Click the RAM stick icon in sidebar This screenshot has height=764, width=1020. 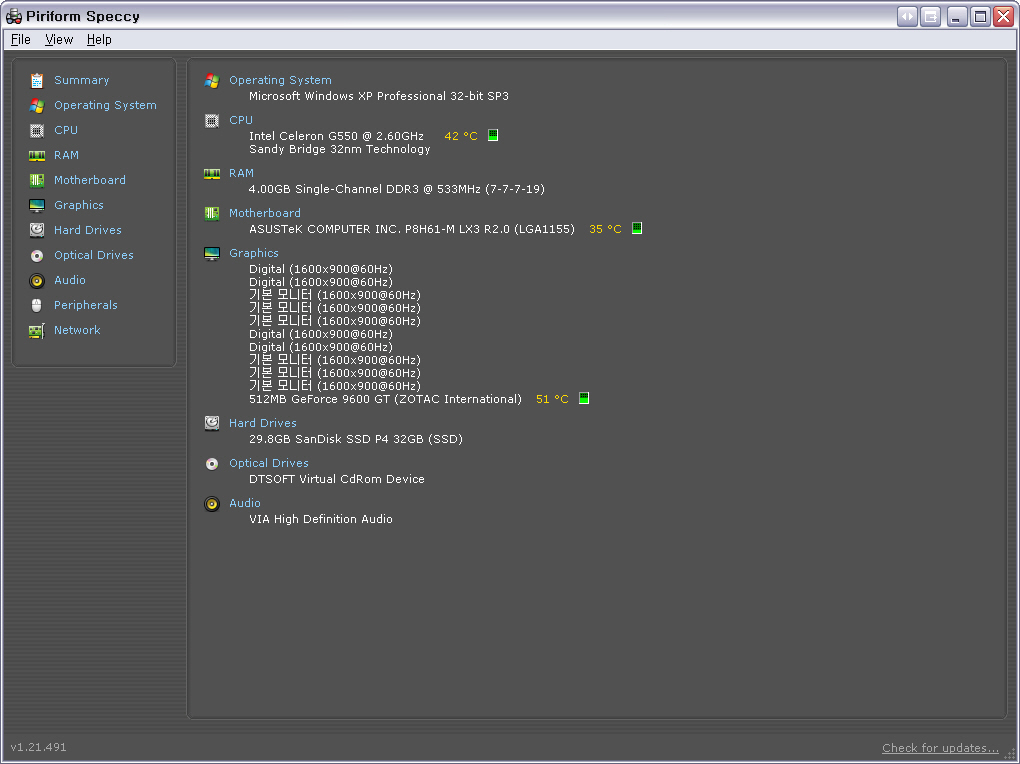(37, 156)
